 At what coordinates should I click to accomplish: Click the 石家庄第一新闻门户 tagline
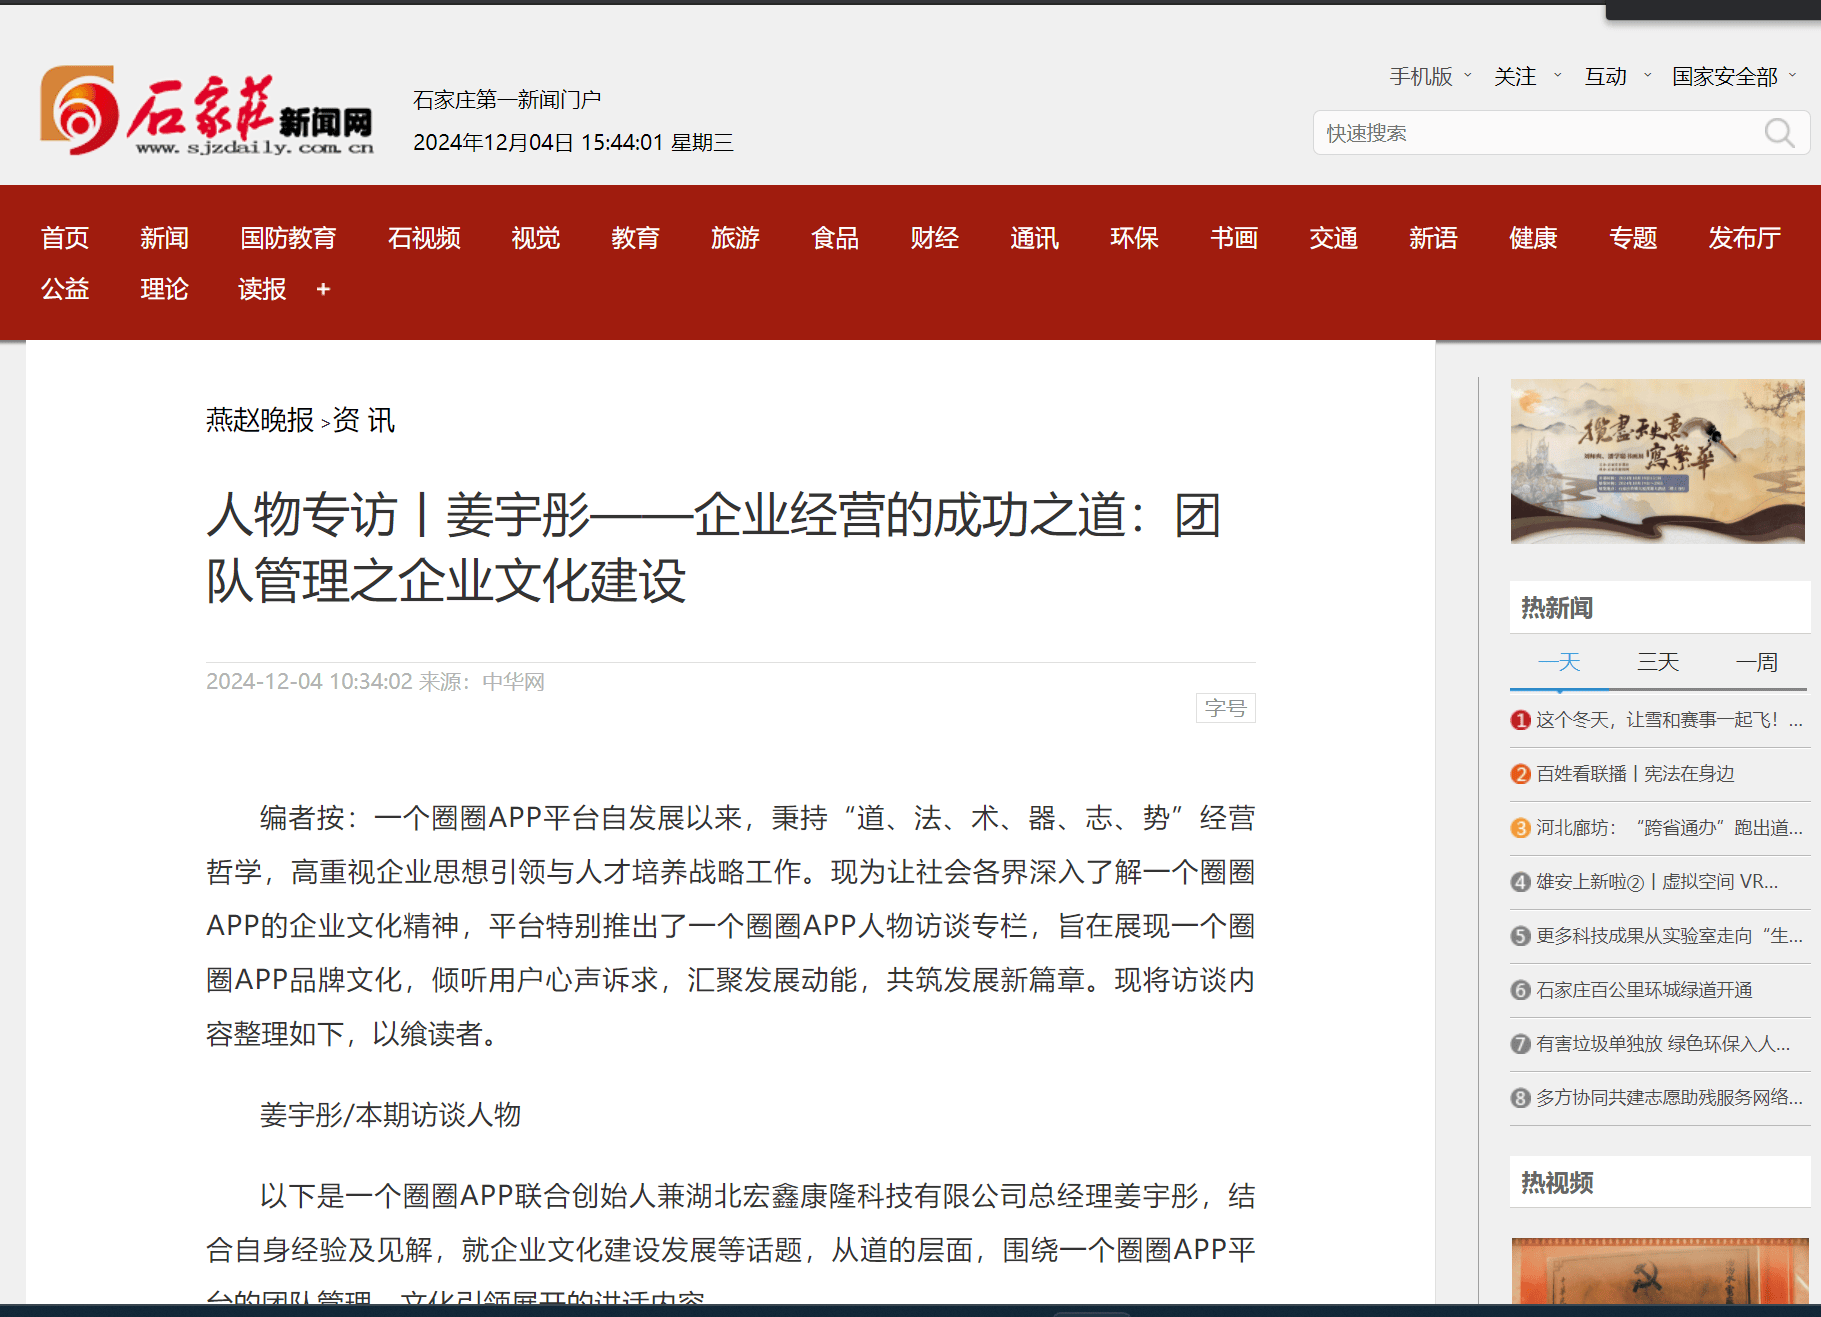pos(507,100)
